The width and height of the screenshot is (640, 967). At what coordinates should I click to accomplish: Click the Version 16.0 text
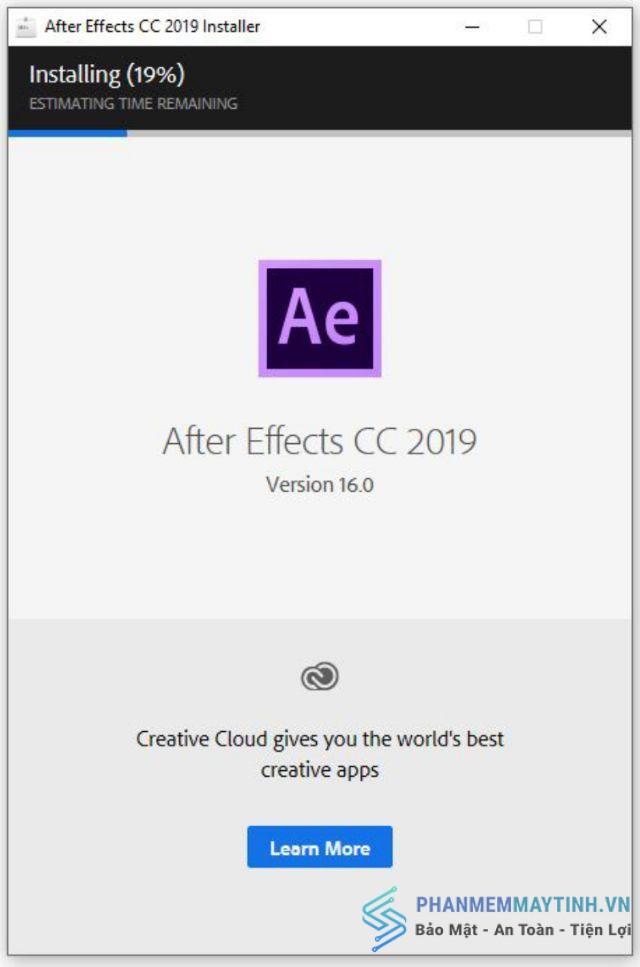click(319, 485)
